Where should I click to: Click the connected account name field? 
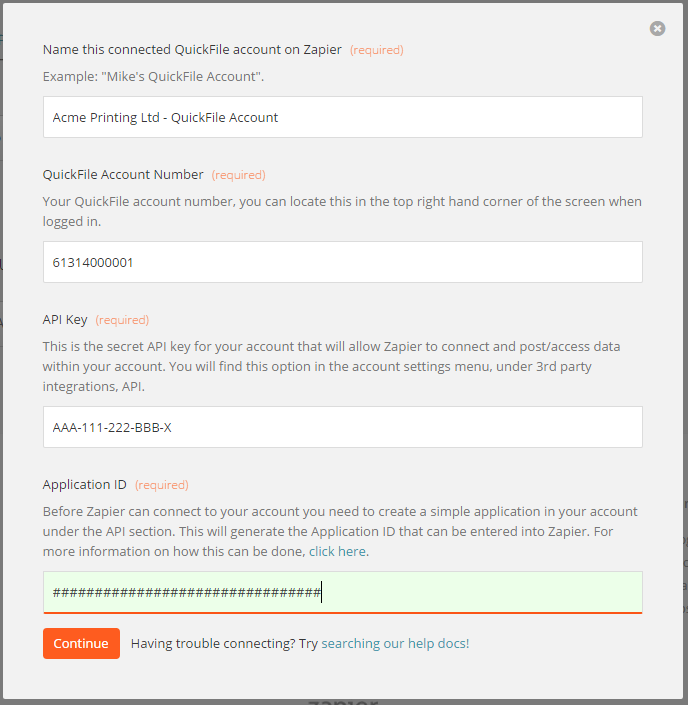(342, 117)
